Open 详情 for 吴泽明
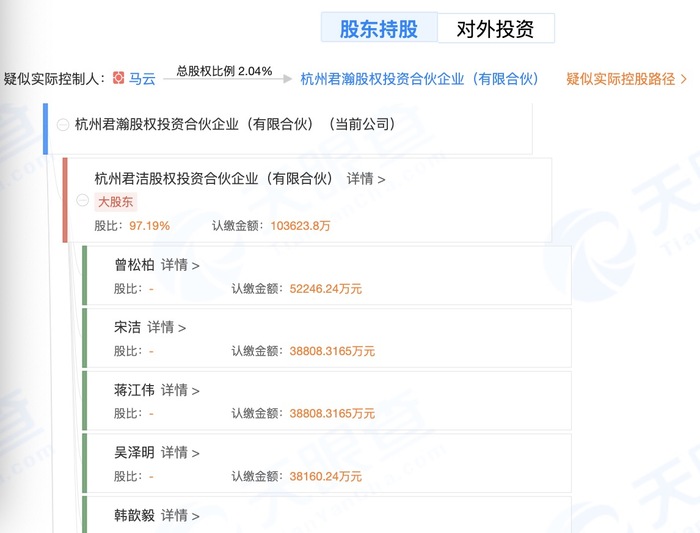 (180, 453)
